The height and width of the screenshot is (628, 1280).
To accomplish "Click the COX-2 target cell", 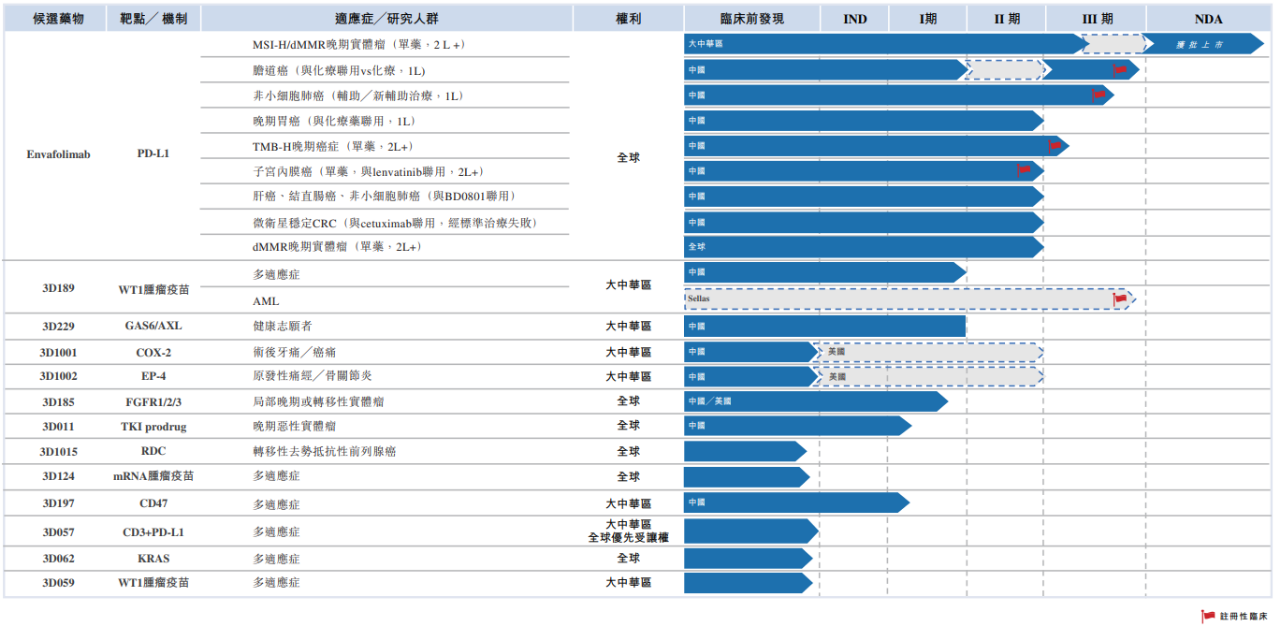I will 153,352.
